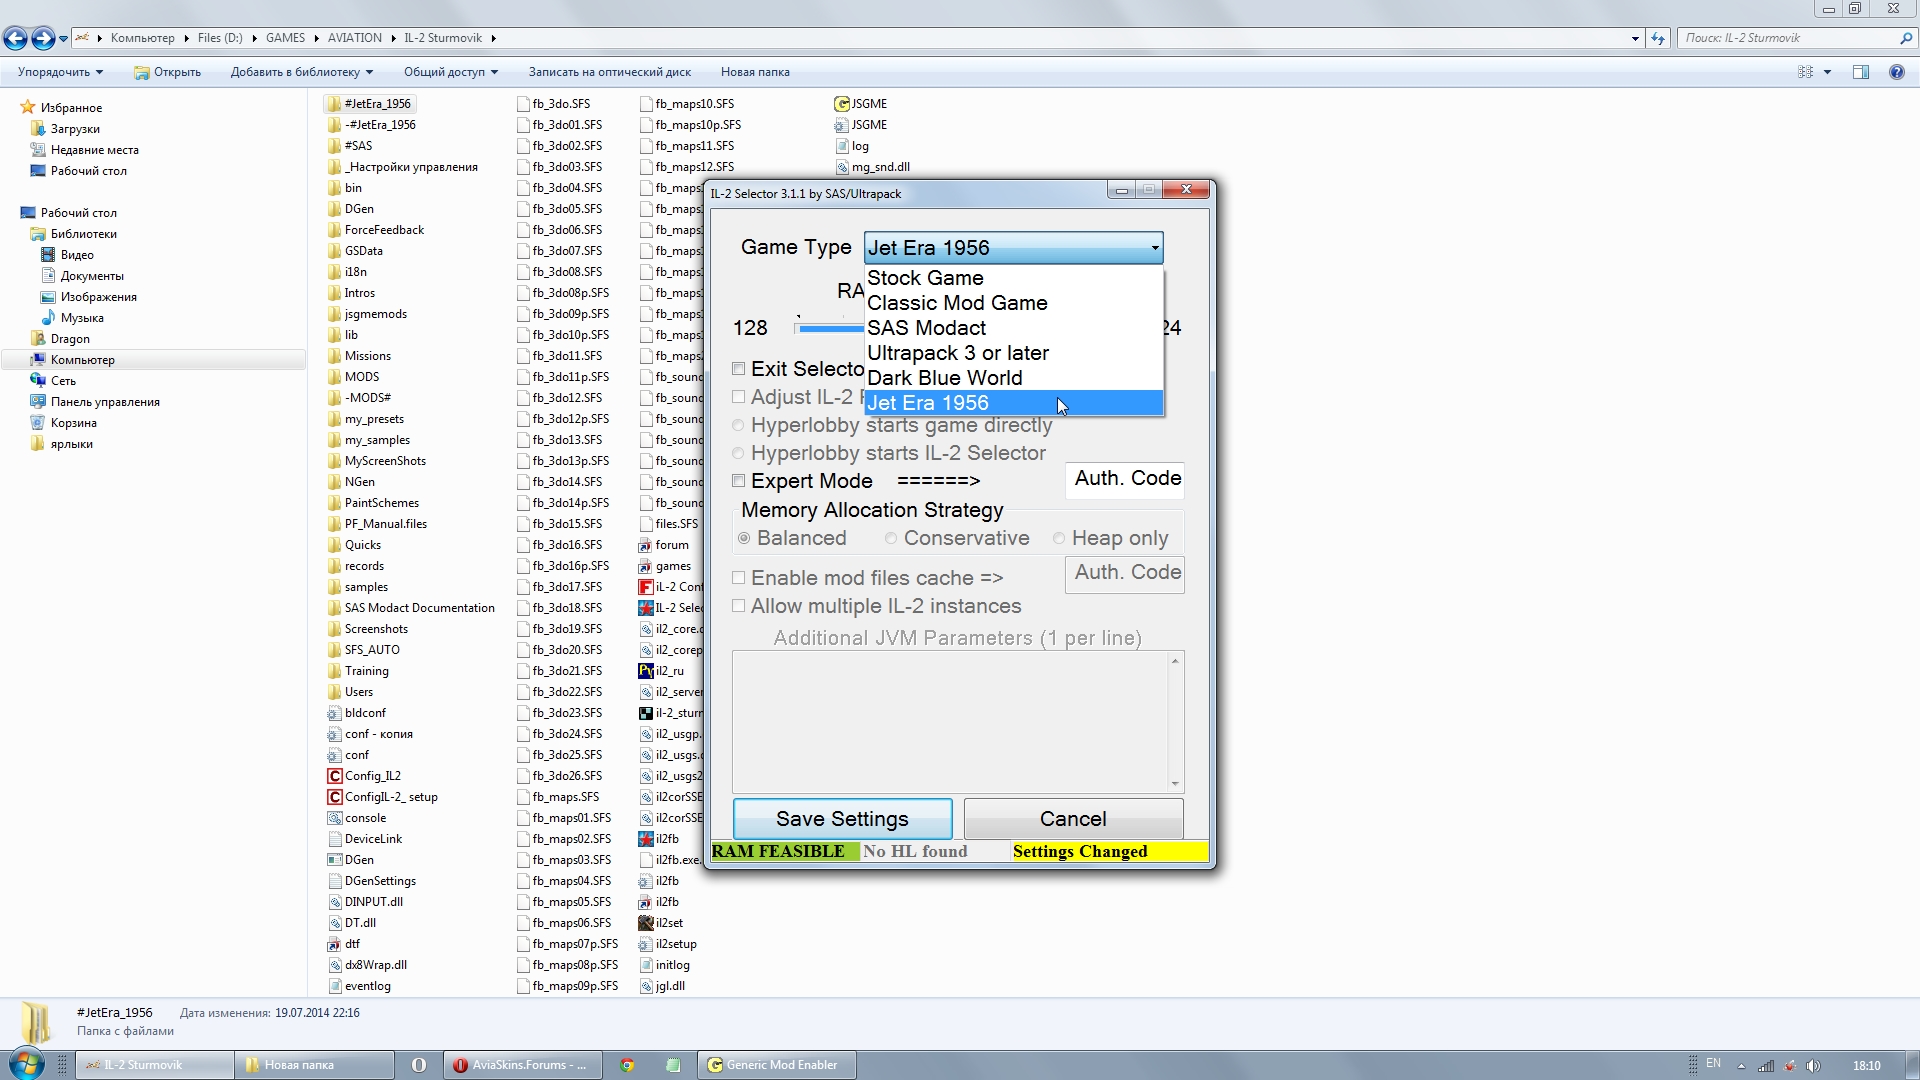Image resolution: width=1920 pixels, height=1080 pixels.
Task: Click the Windows Start orb
Action: click(x=27, y=1064)
